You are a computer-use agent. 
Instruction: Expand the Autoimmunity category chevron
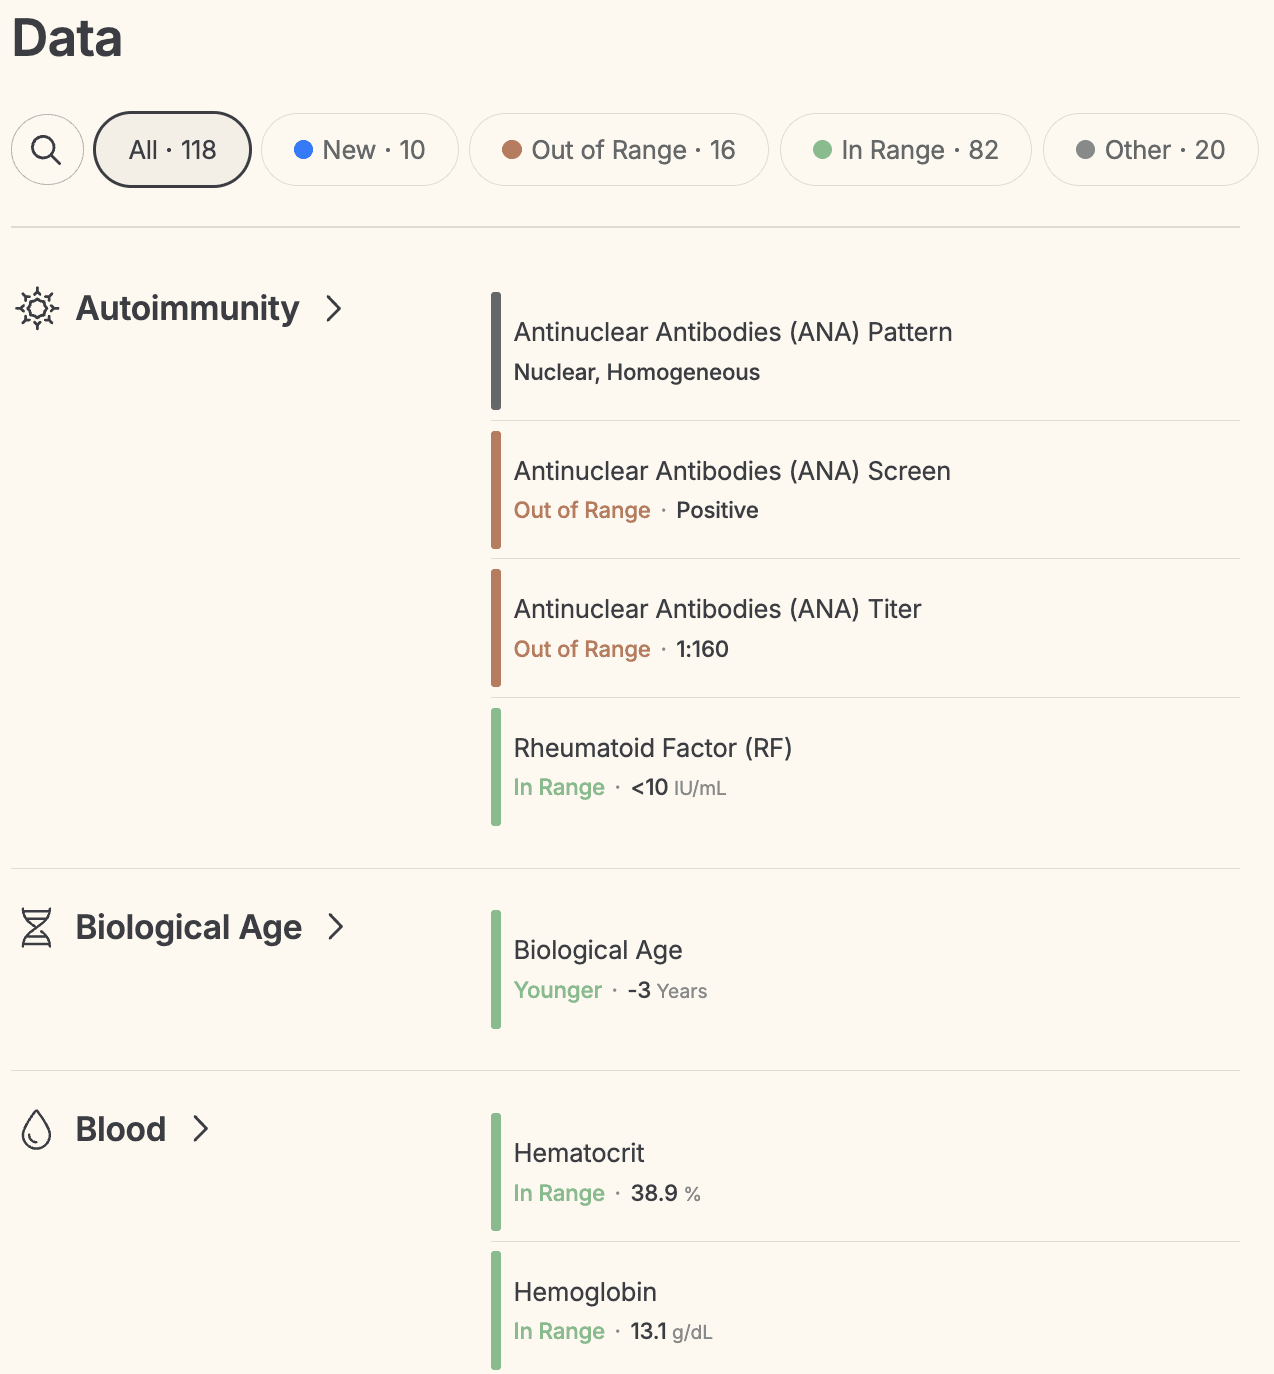[333, 310]
